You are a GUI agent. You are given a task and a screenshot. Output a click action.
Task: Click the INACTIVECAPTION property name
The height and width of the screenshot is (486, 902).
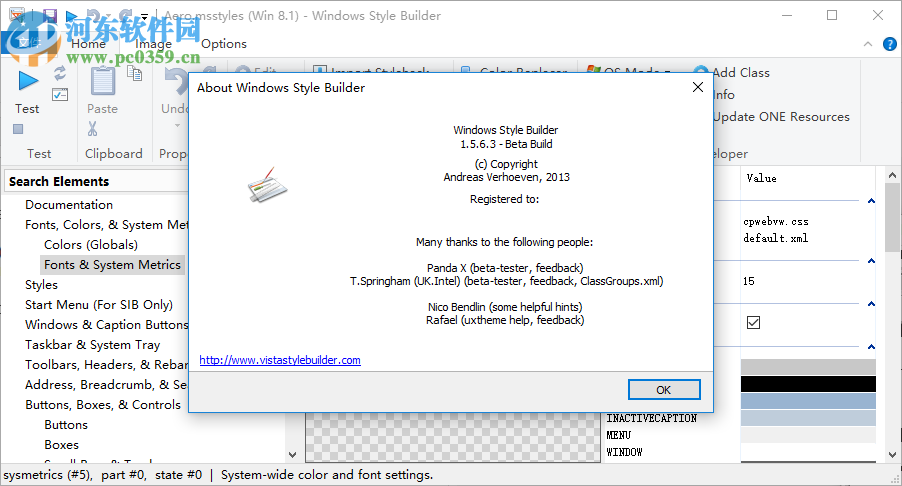pos(651,418)
